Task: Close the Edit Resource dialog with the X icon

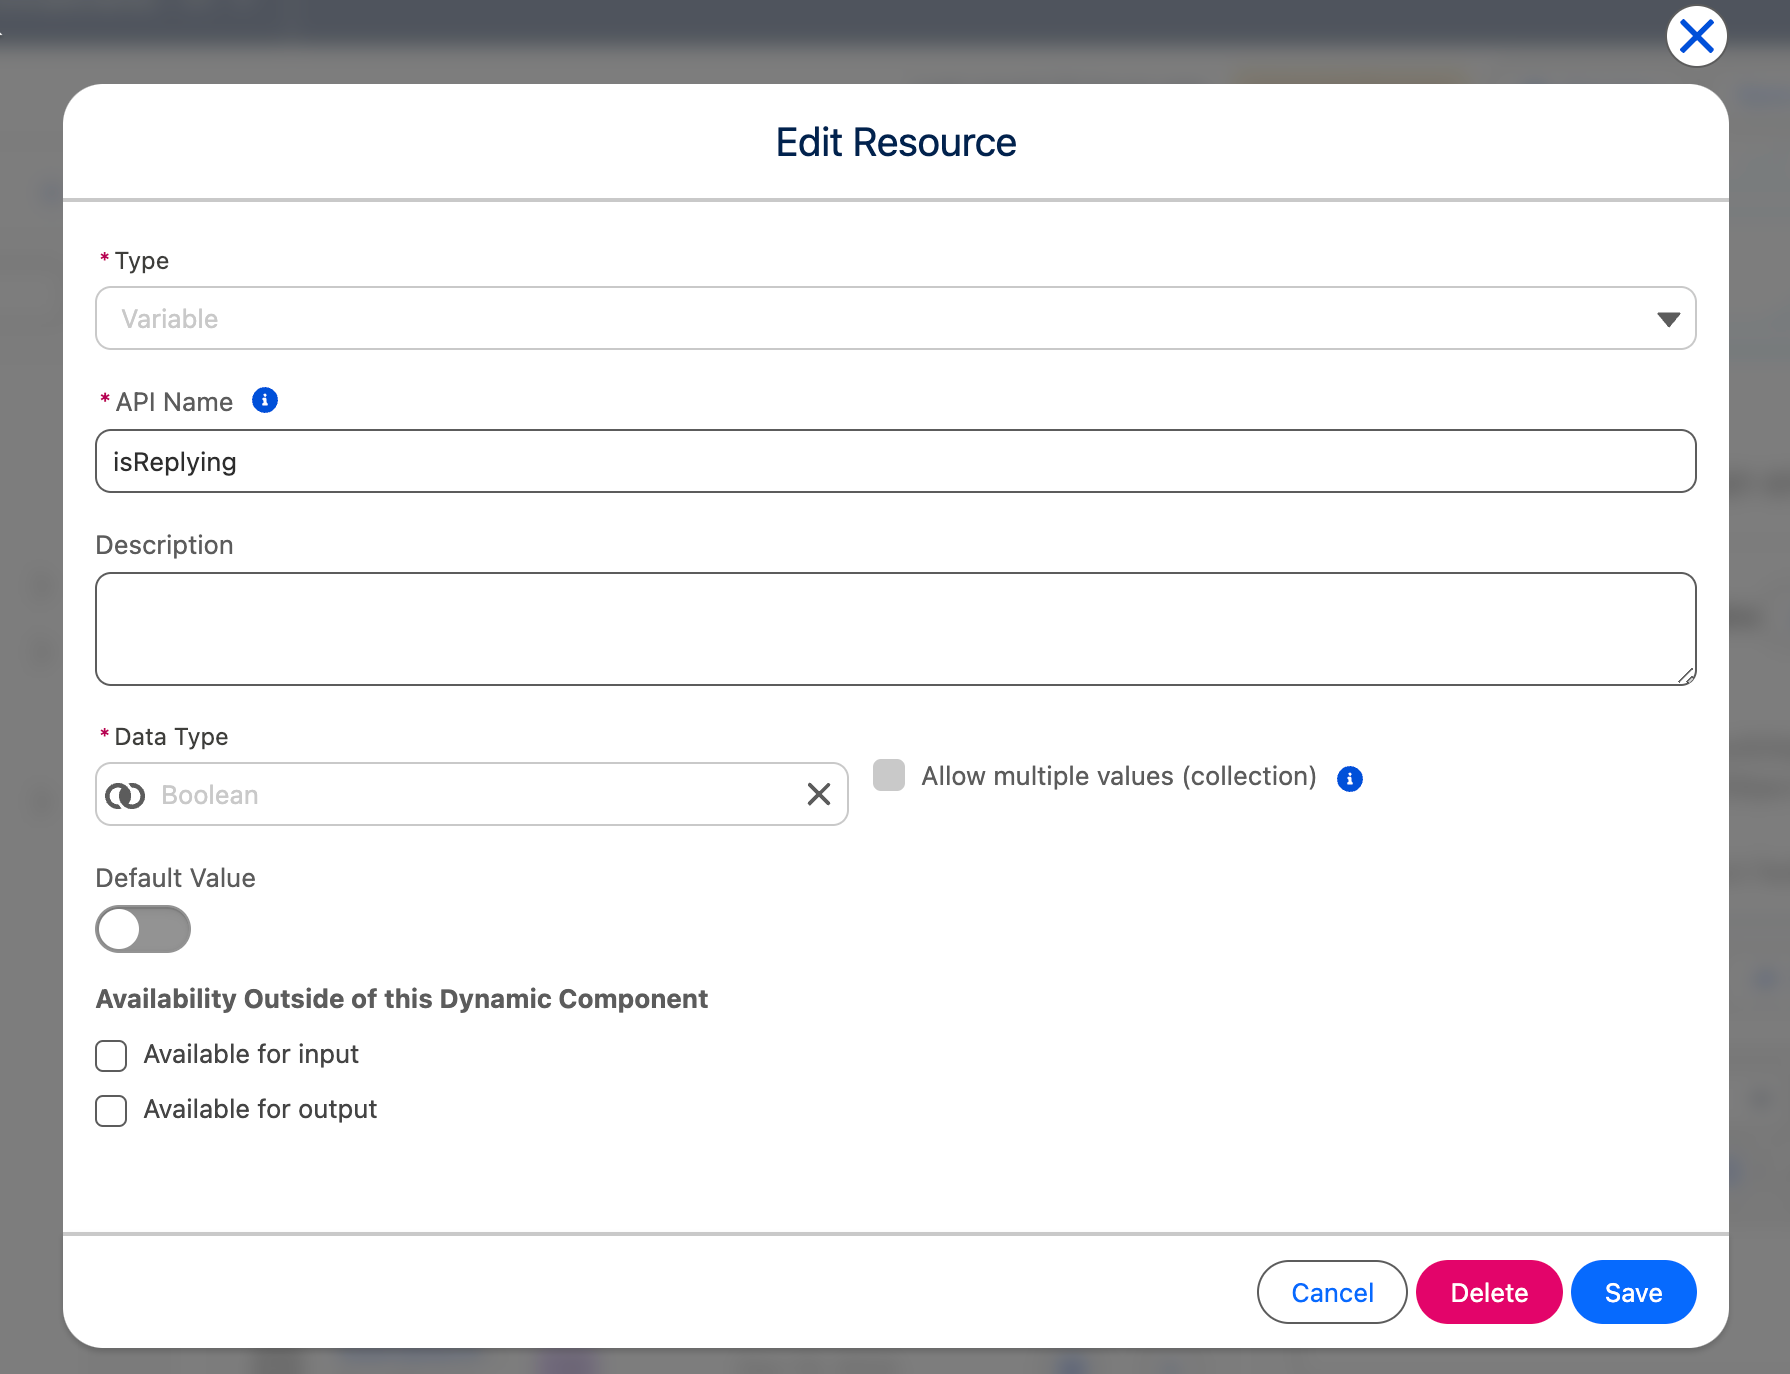Action: (x=1696, y=37)
